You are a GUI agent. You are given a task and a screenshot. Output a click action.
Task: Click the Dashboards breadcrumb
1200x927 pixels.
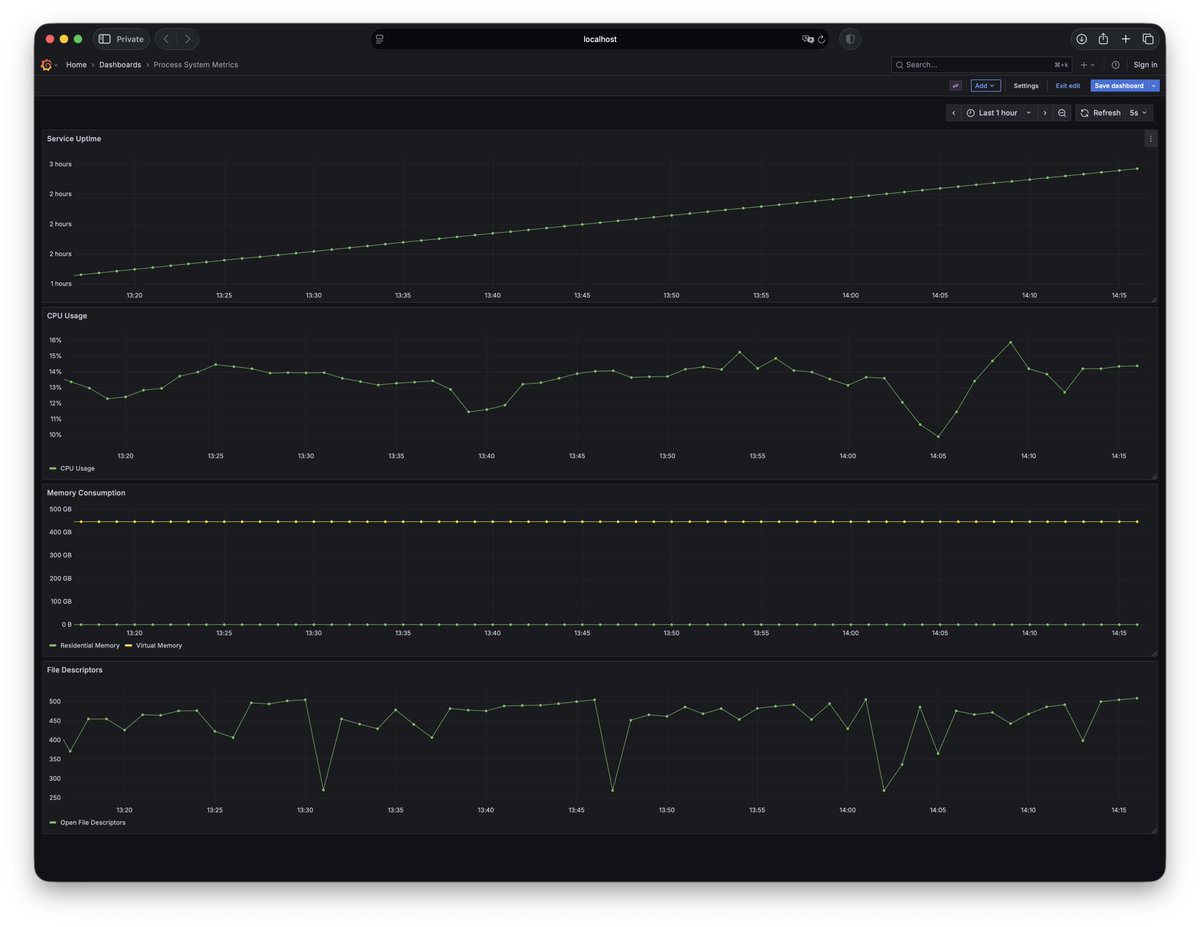click(120, 65)
